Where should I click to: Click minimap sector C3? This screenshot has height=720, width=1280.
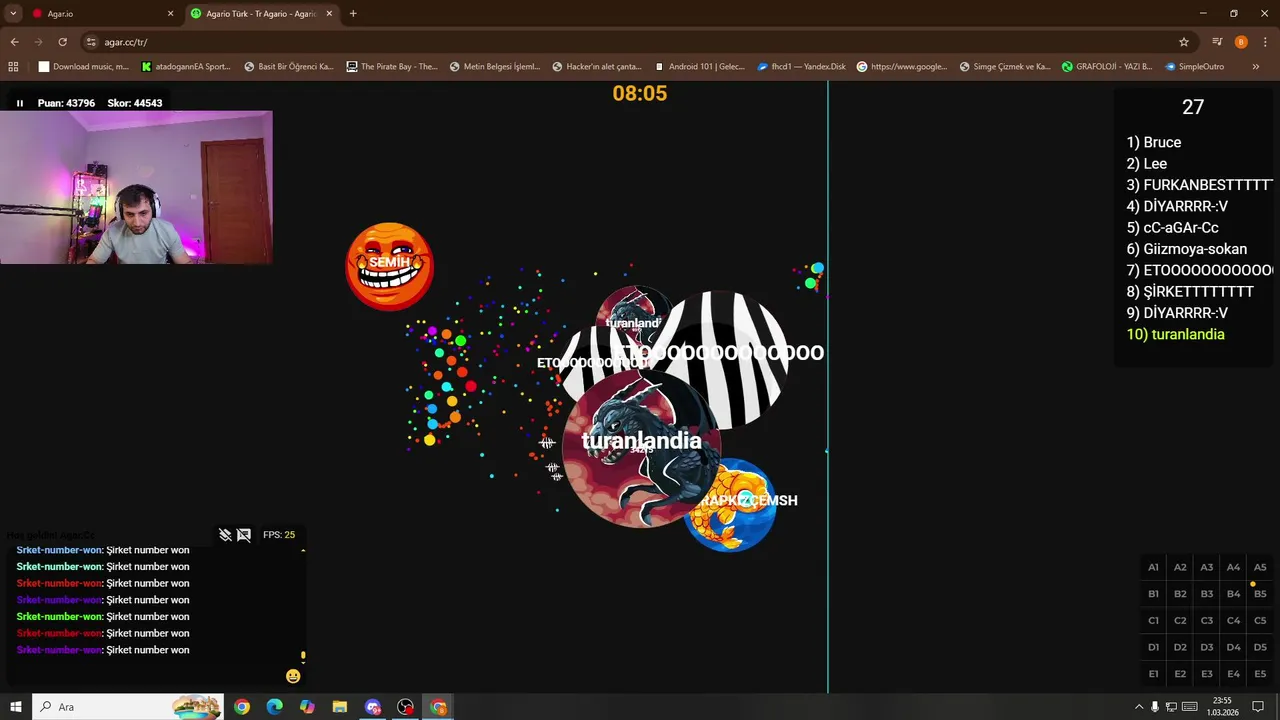pos(1207,620)
